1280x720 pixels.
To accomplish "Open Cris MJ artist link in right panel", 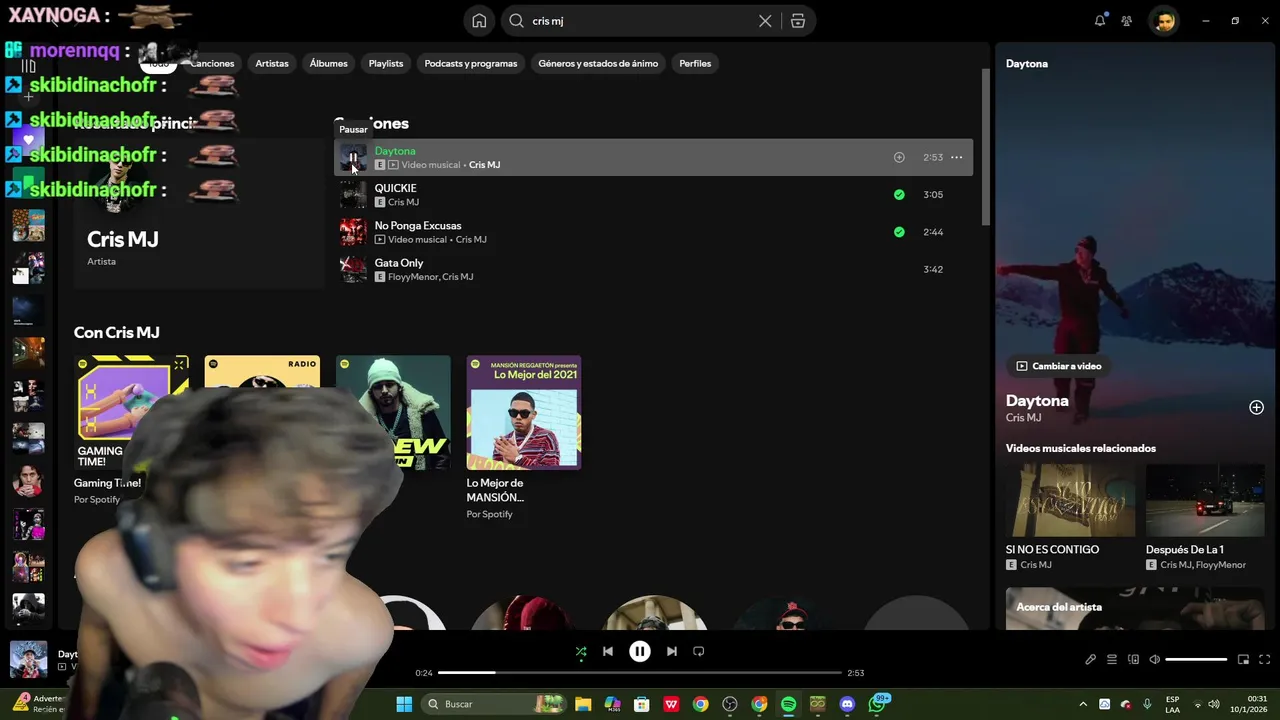I will [x=1023, y=418].
